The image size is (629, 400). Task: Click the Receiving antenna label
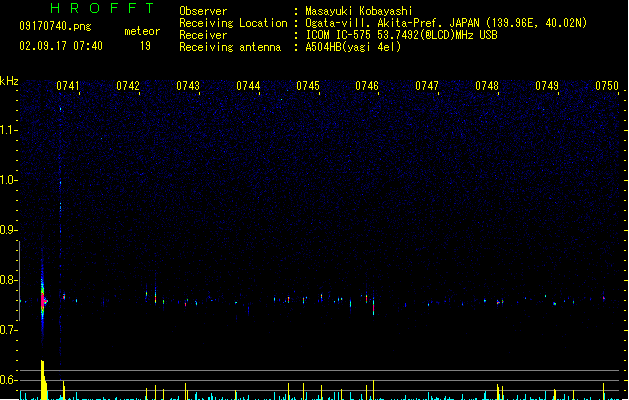coord(230,47)
